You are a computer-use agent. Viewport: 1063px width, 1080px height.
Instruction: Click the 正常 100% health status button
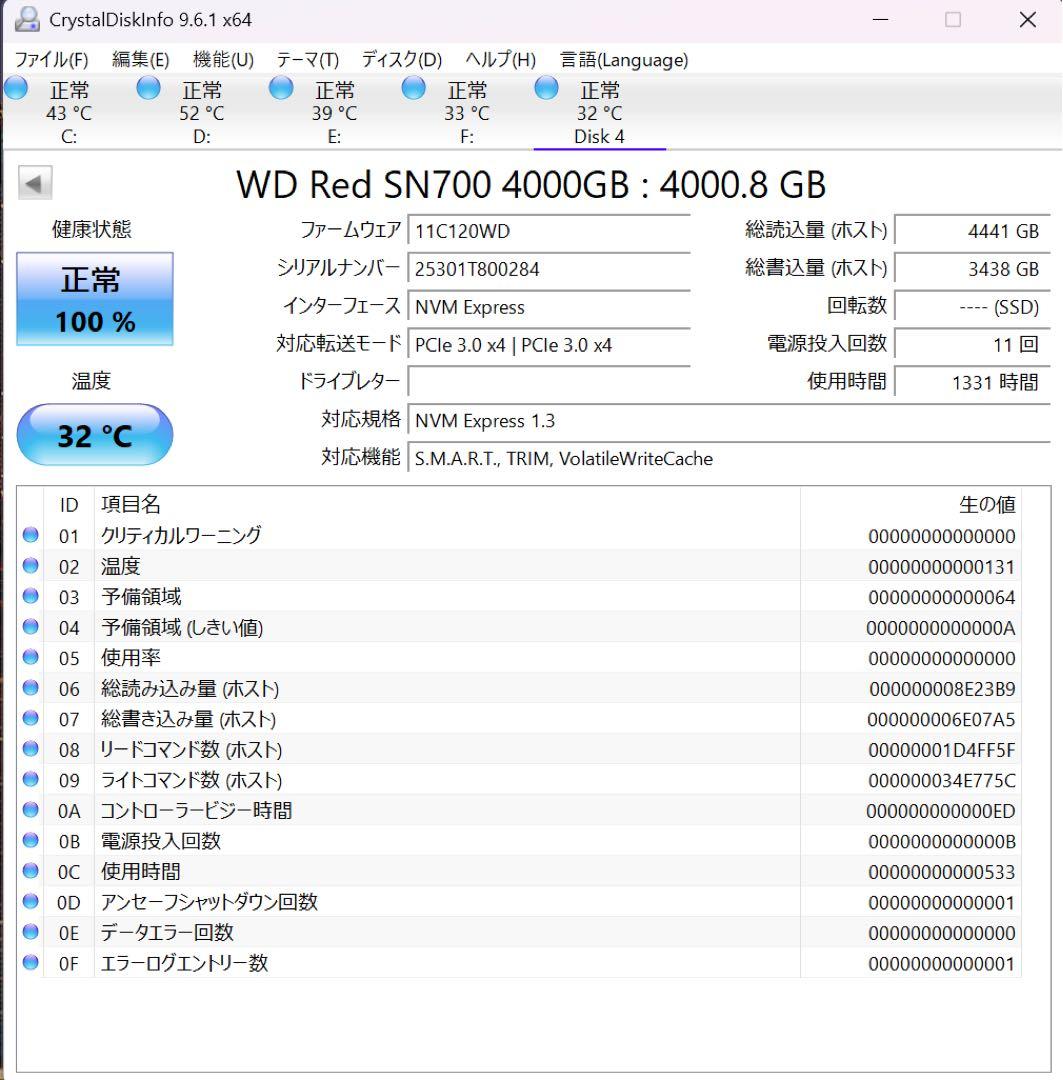(95, 298)
